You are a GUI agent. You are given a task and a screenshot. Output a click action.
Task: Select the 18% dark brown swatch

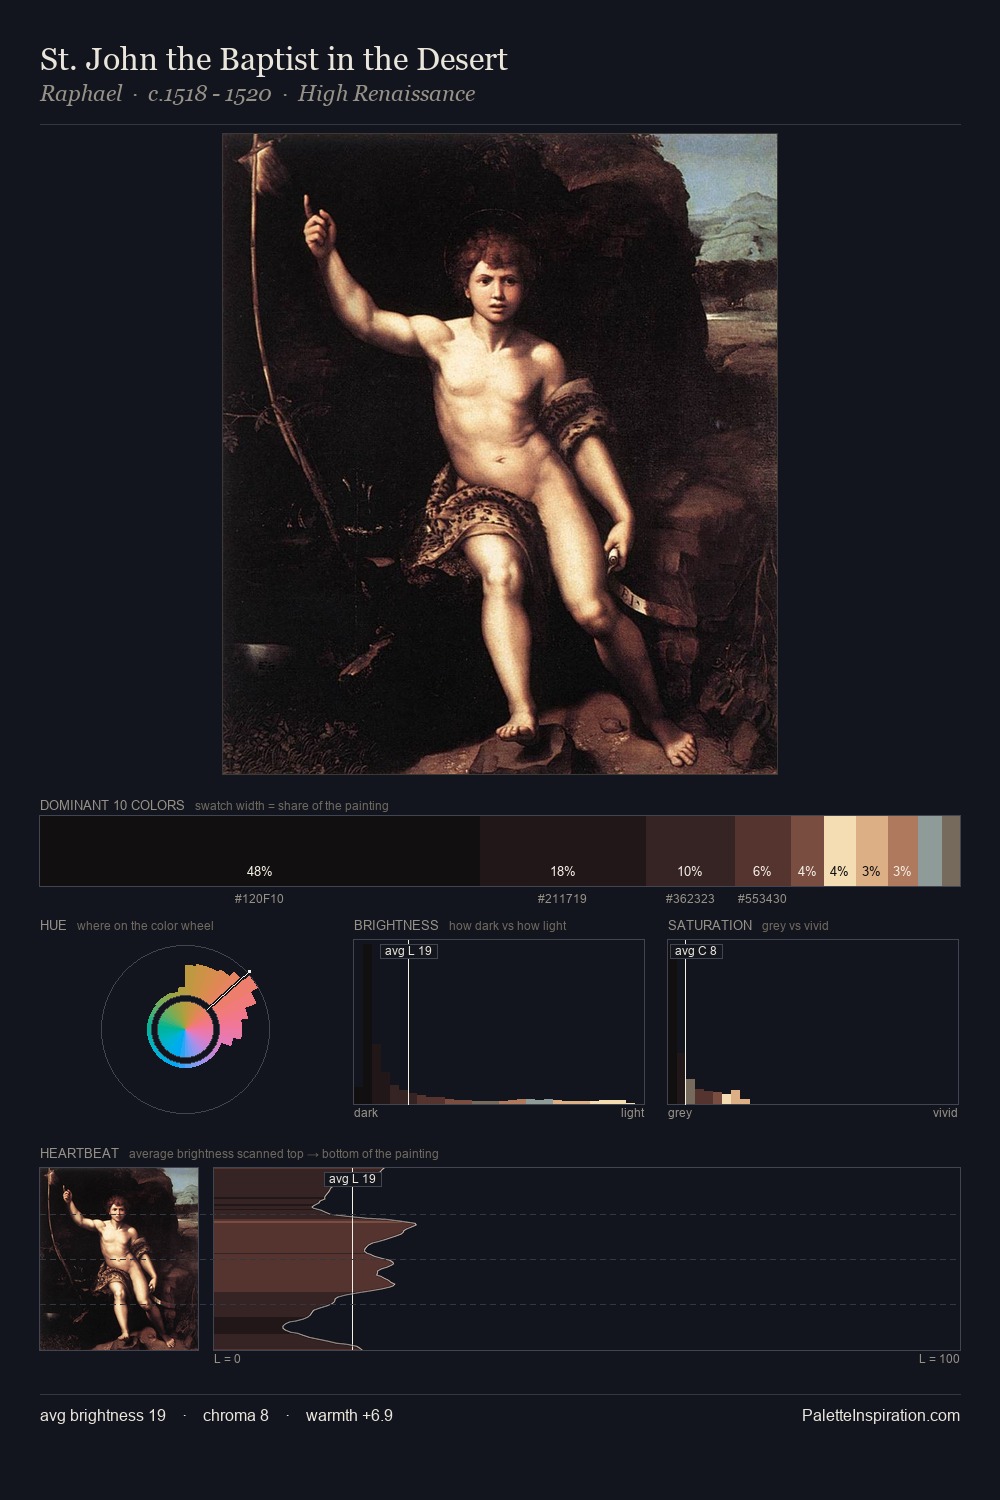coord(563,851)
